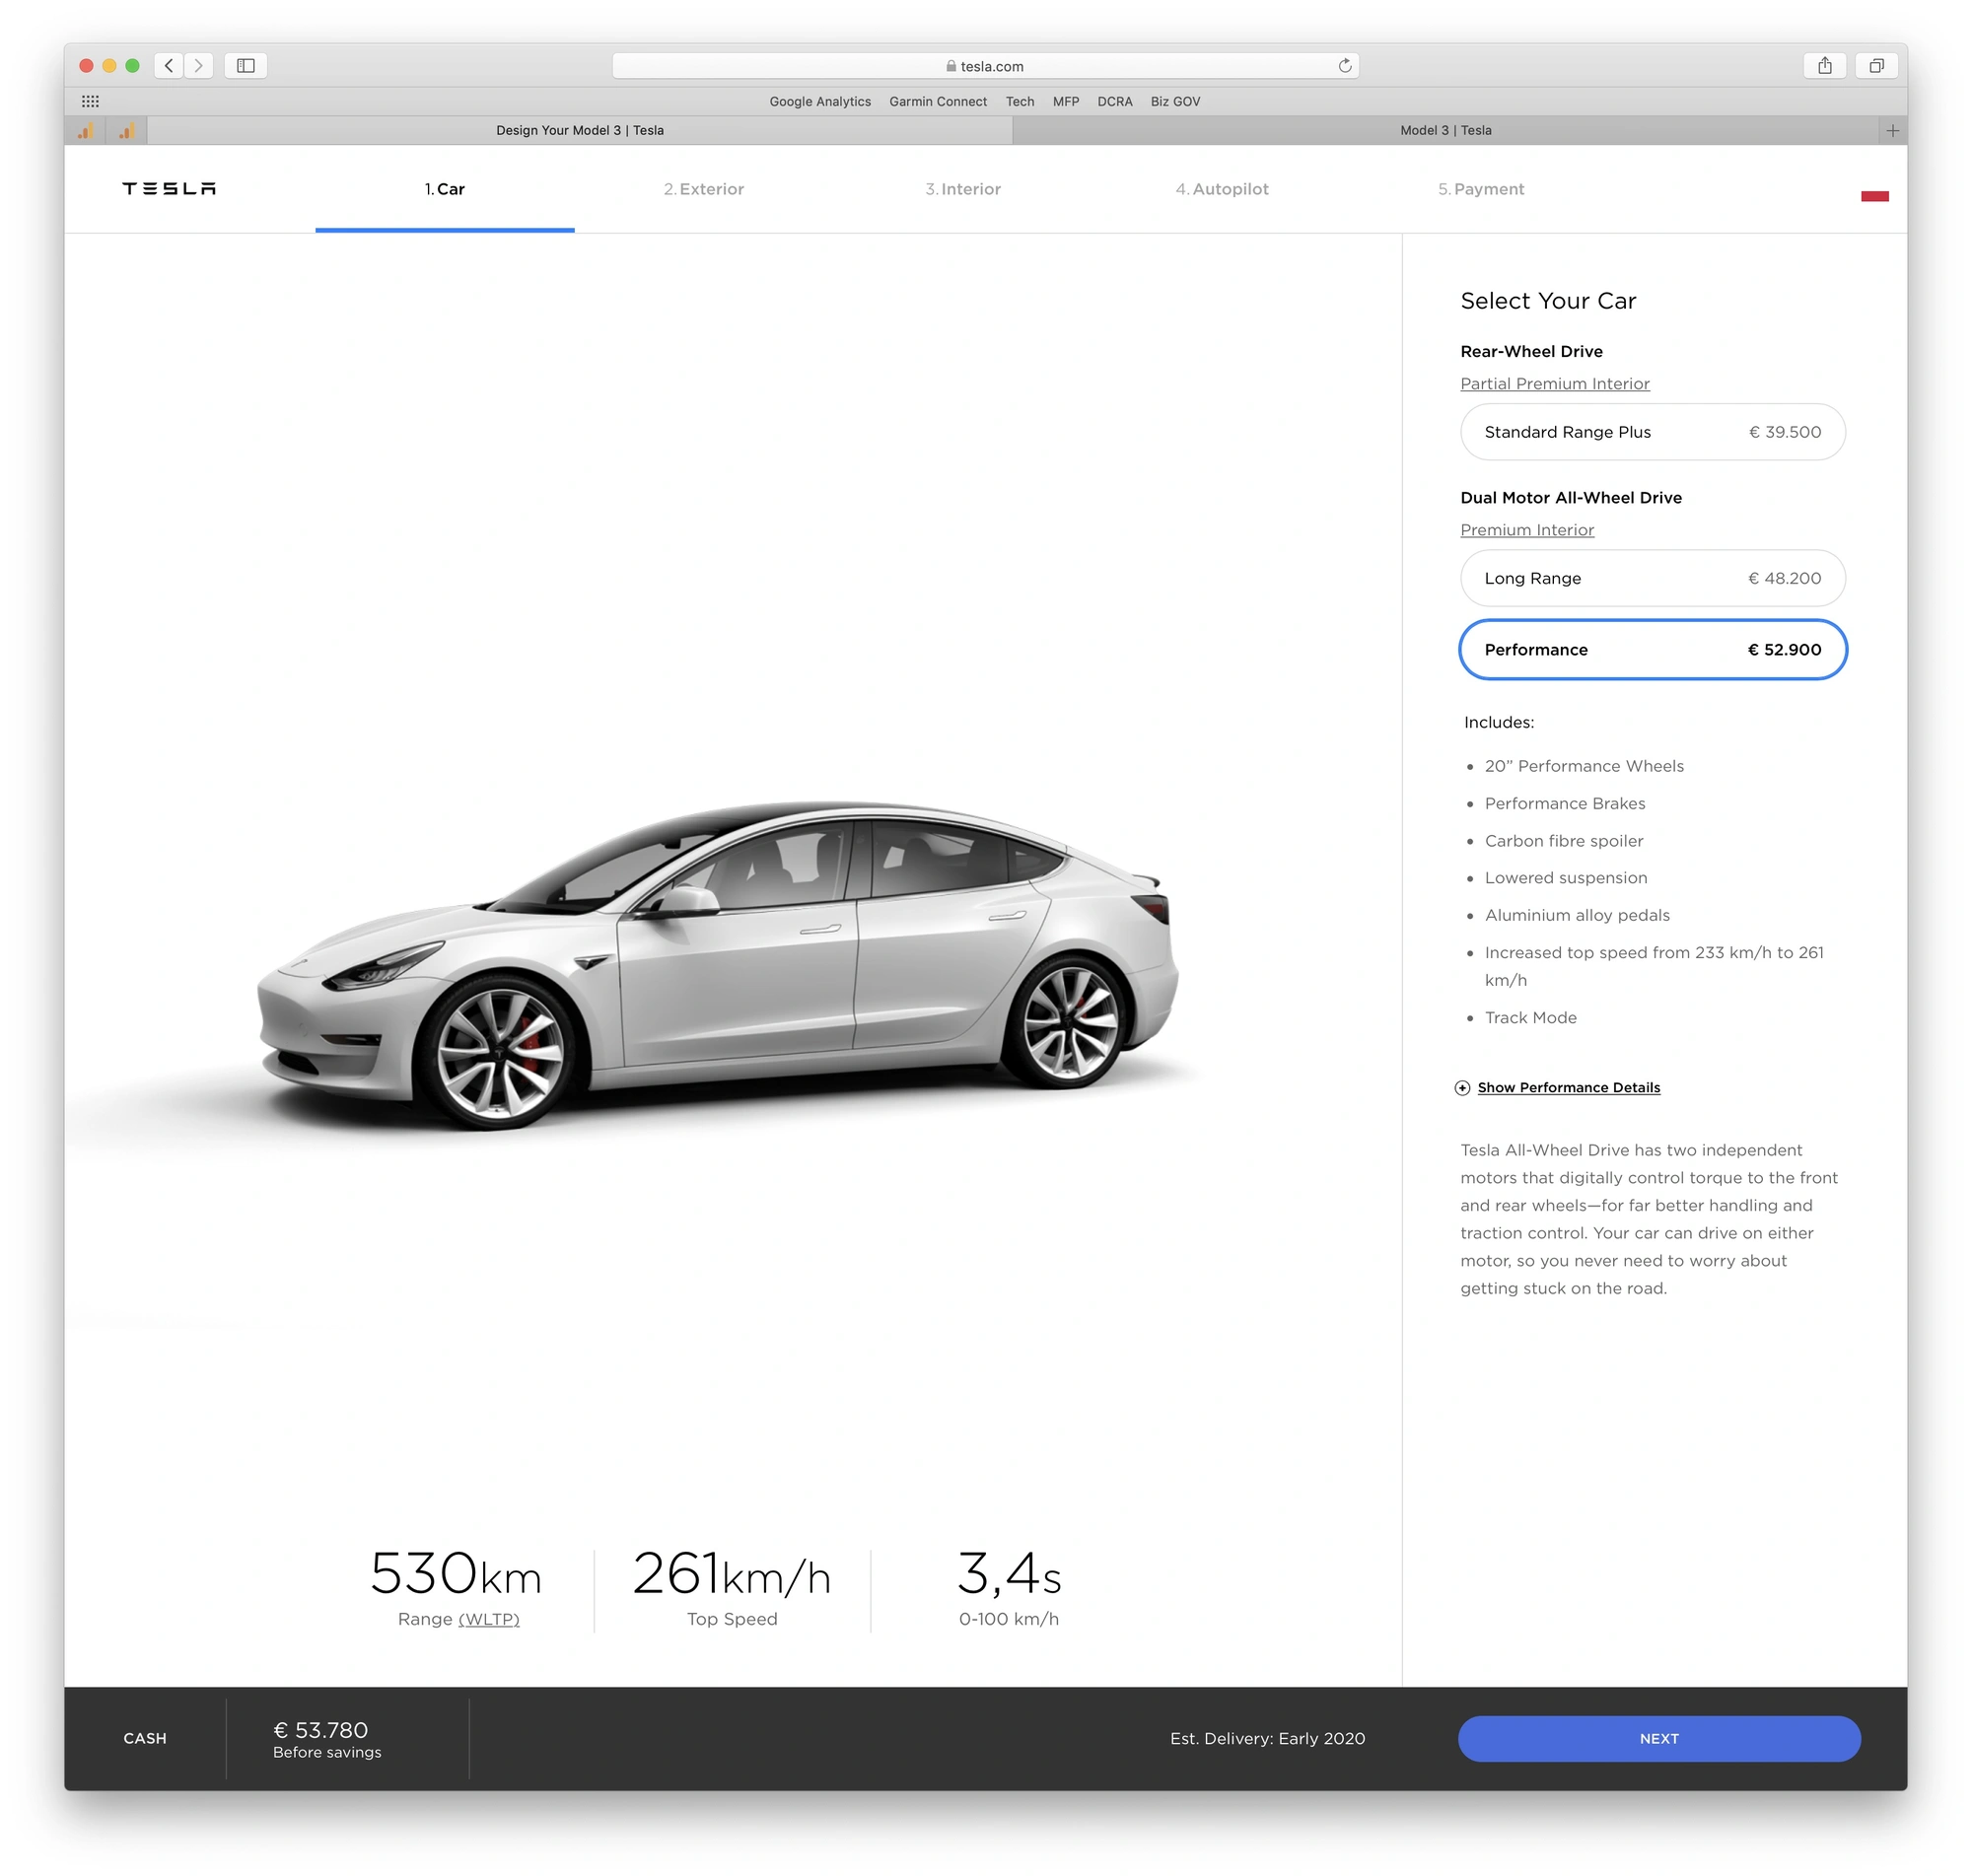Switch to Design Your Model 3 tab
Image resolution: width=1972 pixels, height=1876 pixels.
580,131
